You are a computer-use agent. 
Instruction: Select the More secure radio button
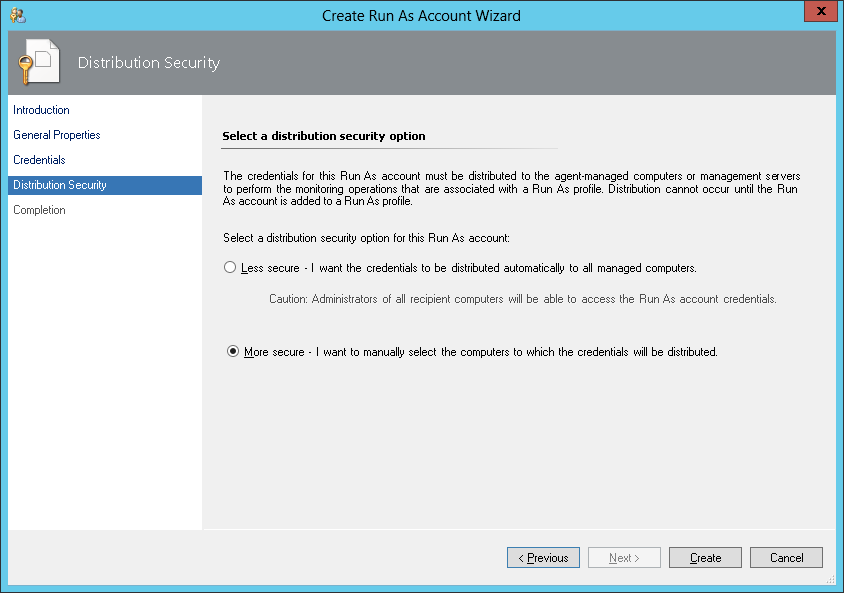pos(233,352)
